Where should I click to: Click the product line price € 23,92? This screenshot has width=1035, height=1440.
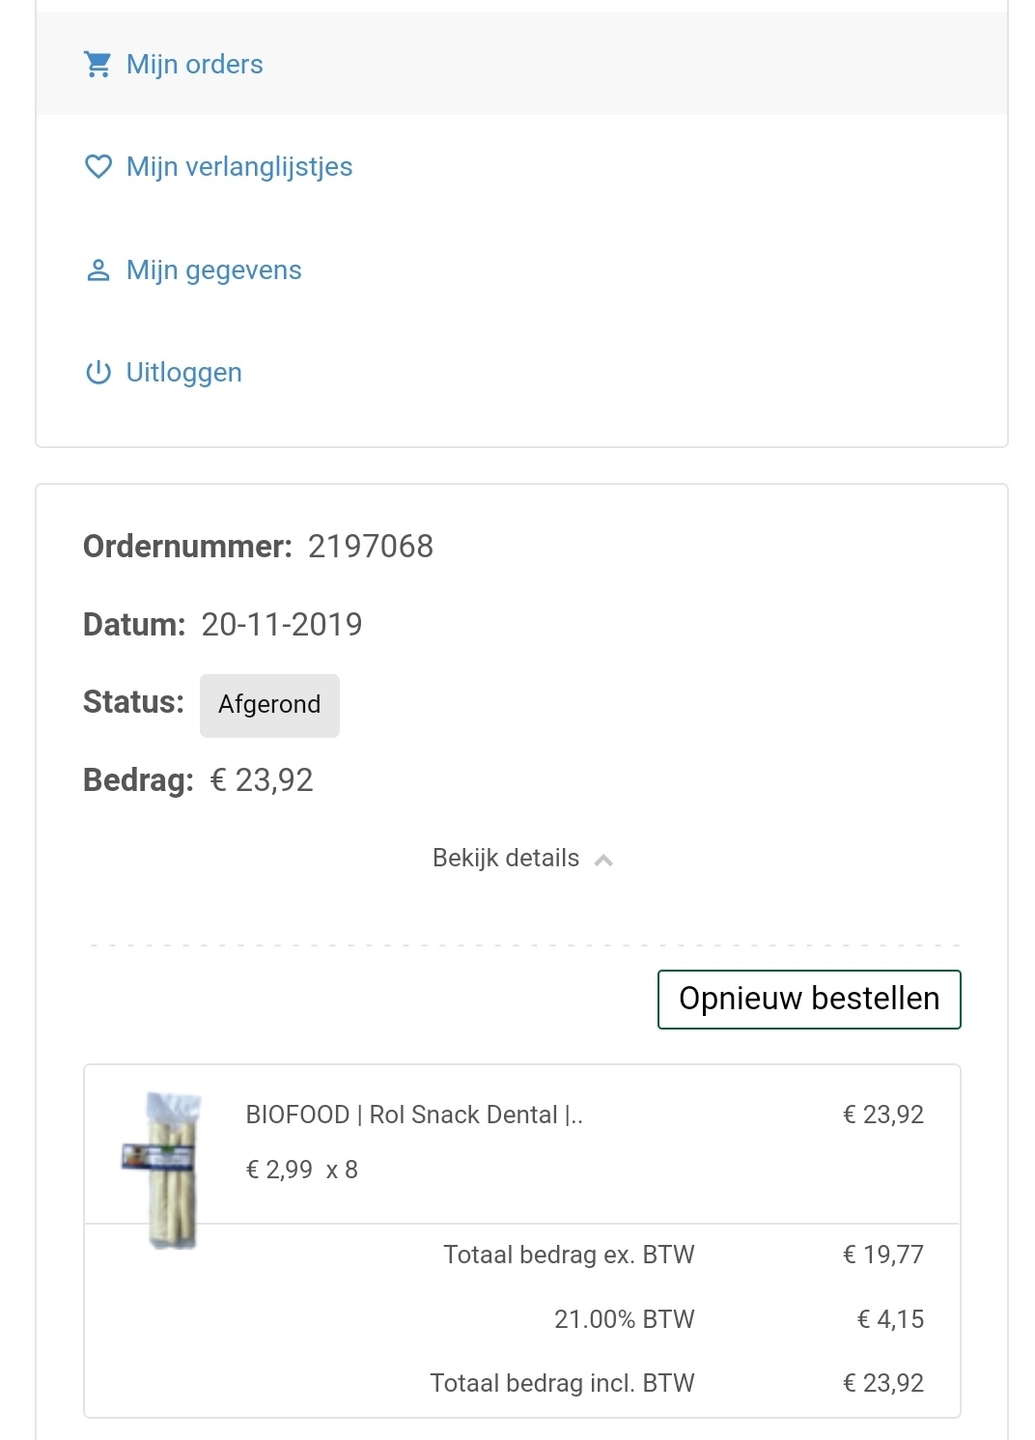[883, 1115]
